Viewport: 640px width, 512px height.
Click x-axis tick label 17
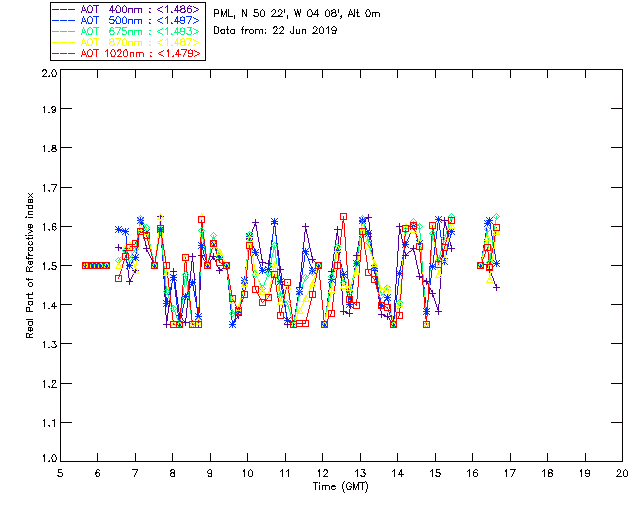(x=510, y=473)
